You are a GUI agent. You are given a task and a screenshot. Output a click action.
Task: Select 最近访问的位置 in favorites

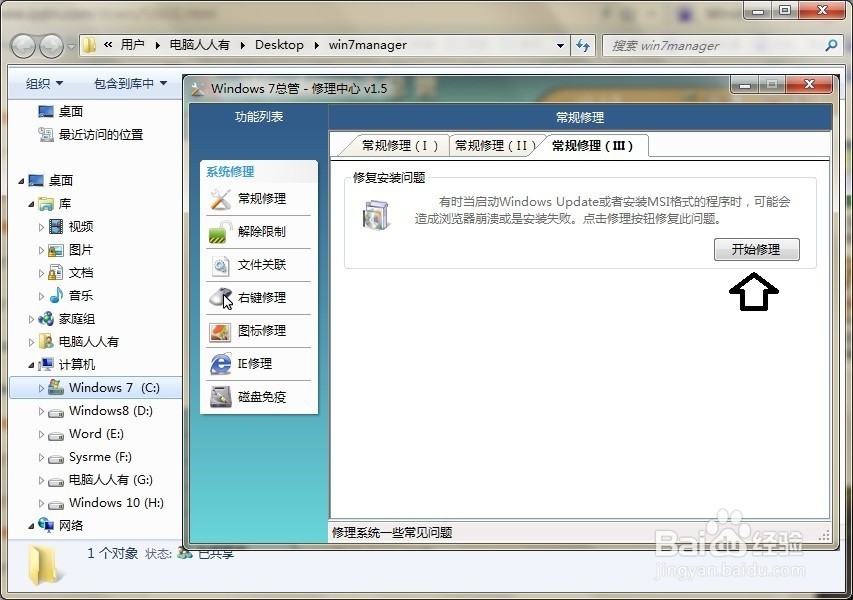[x=90, y=134]
